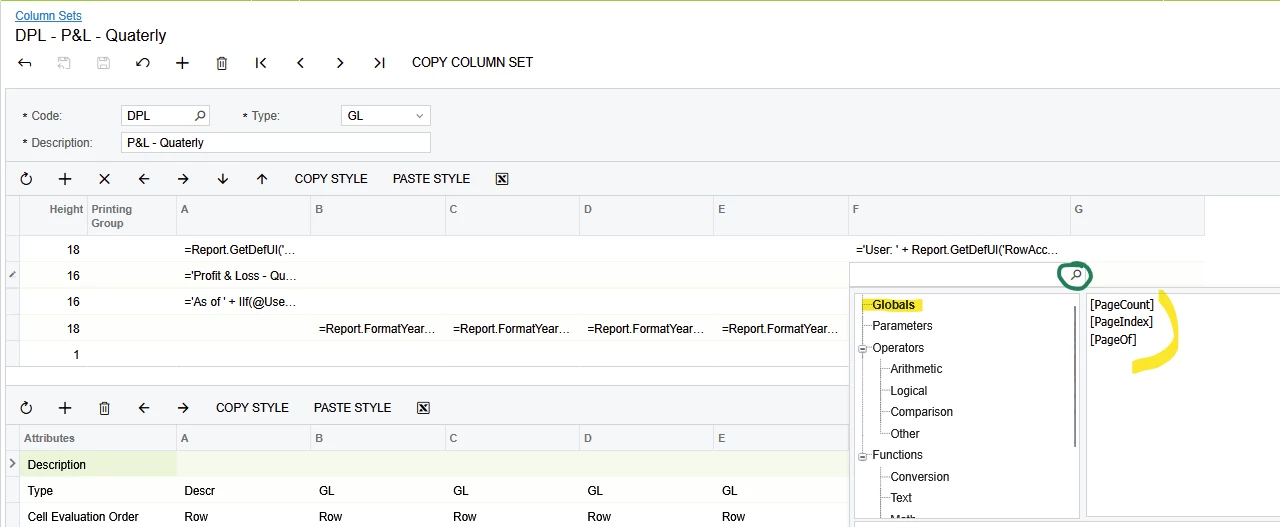Shift column right in header grid toolbar
The width and height of the screenshot is (1280, 527).
pyautogui.click(x=183, y=179)
